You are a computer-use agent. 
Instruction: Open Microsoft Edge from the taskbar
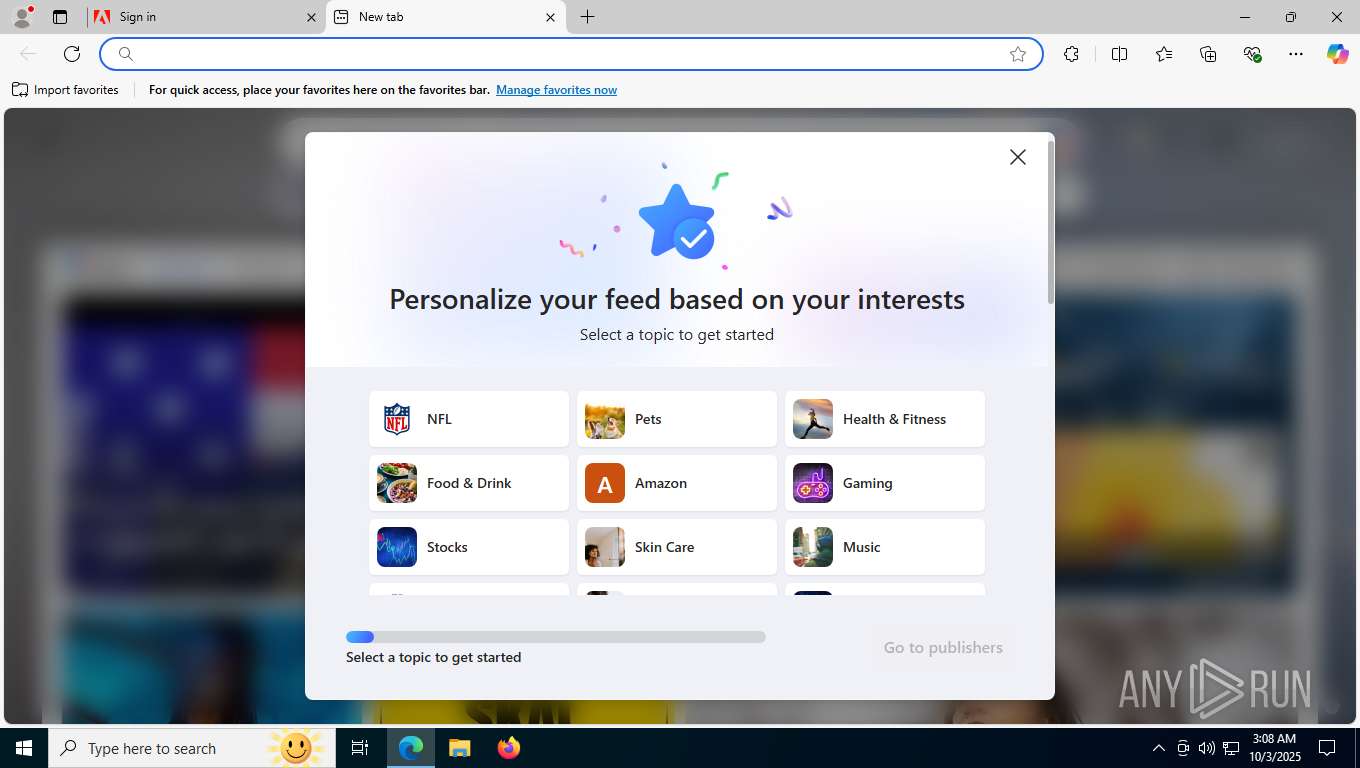click(411, 748)
